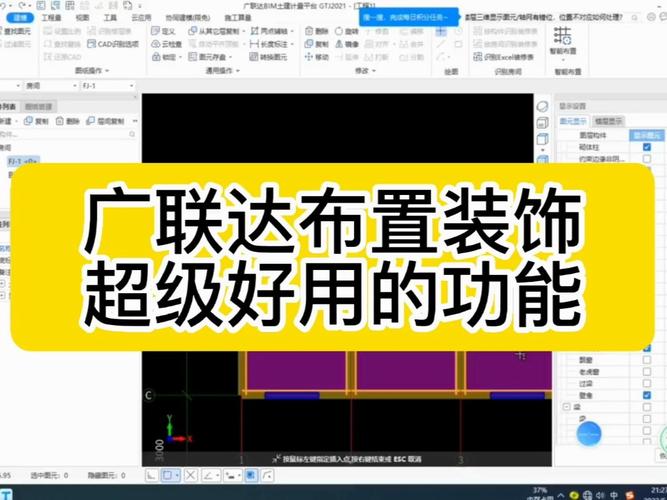Open 识别Excel装修表 recognition tool
Viewport: 667px width, 500px height.
point(504,57)
